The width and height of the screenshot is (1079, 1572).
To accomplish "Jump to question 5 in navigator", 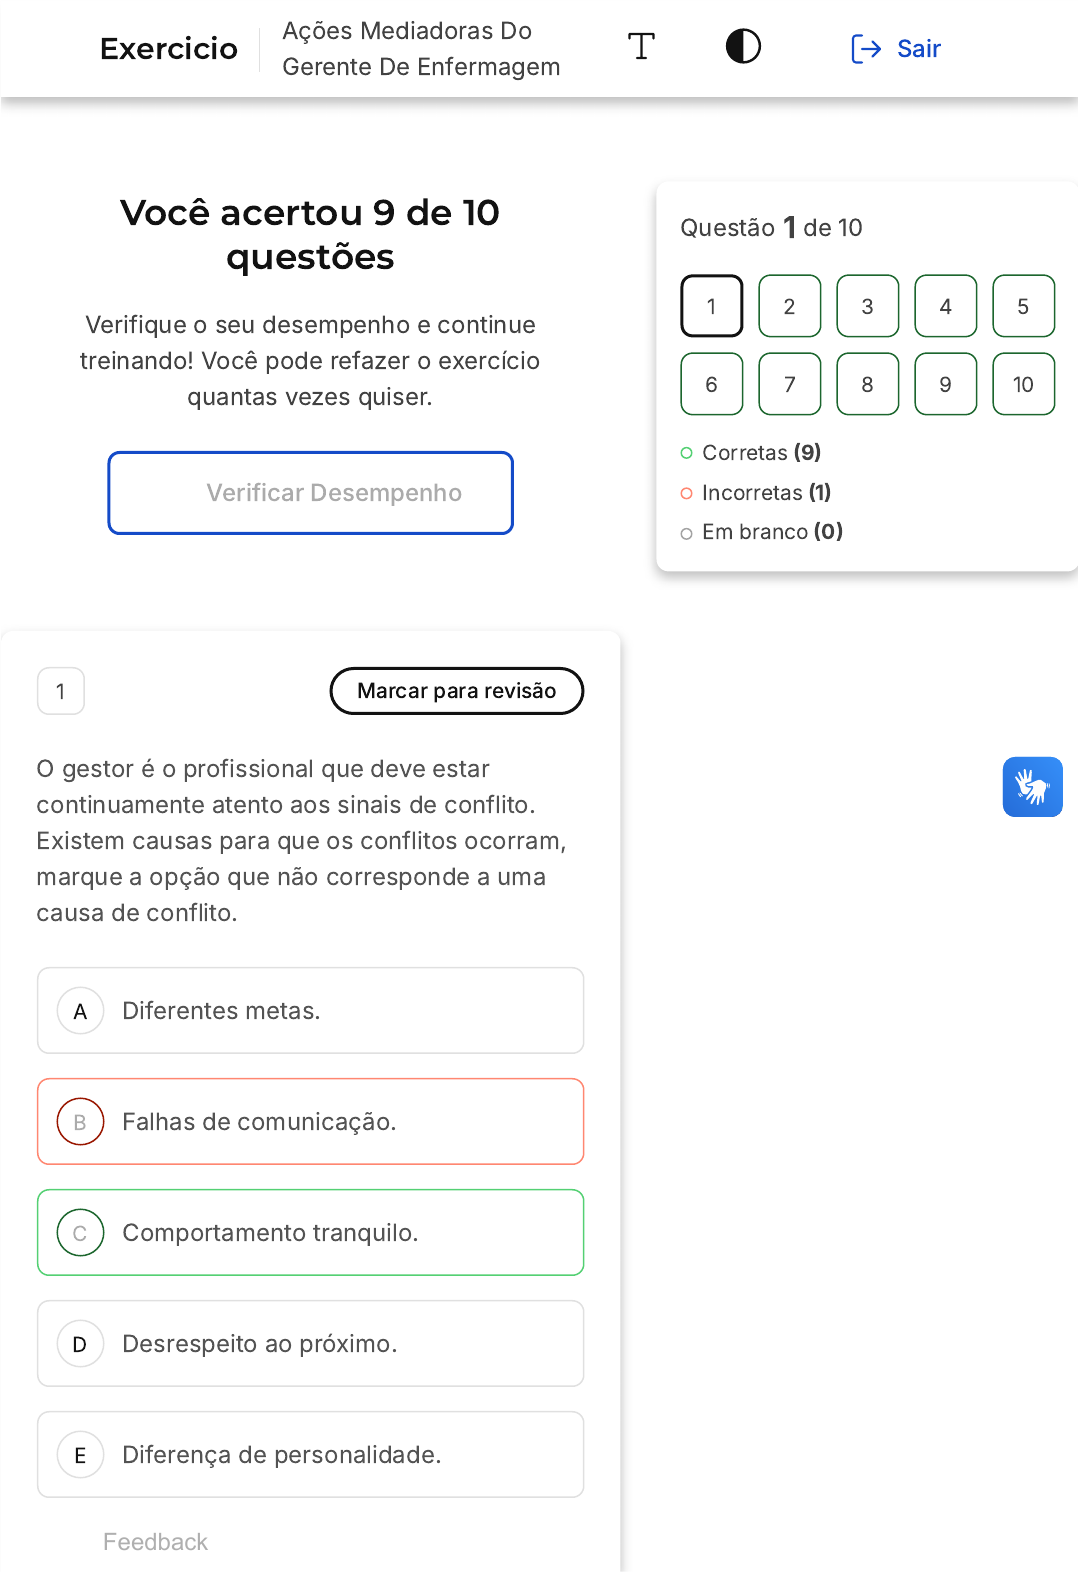I will pos(1023,306).
